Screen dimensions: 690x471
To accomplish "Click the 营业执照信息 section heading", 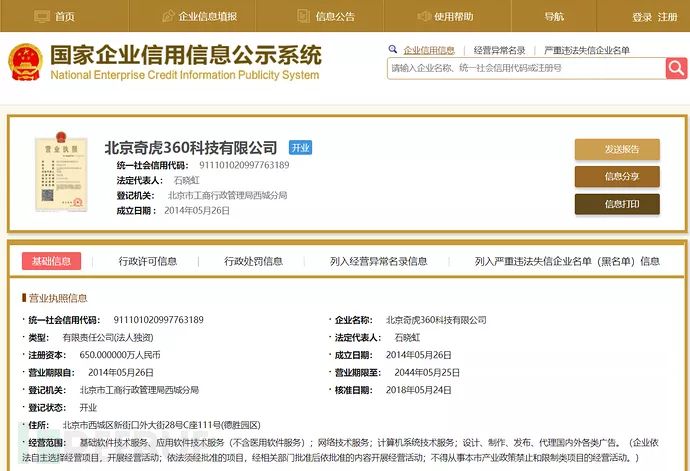I will click(x=58, y=298).
